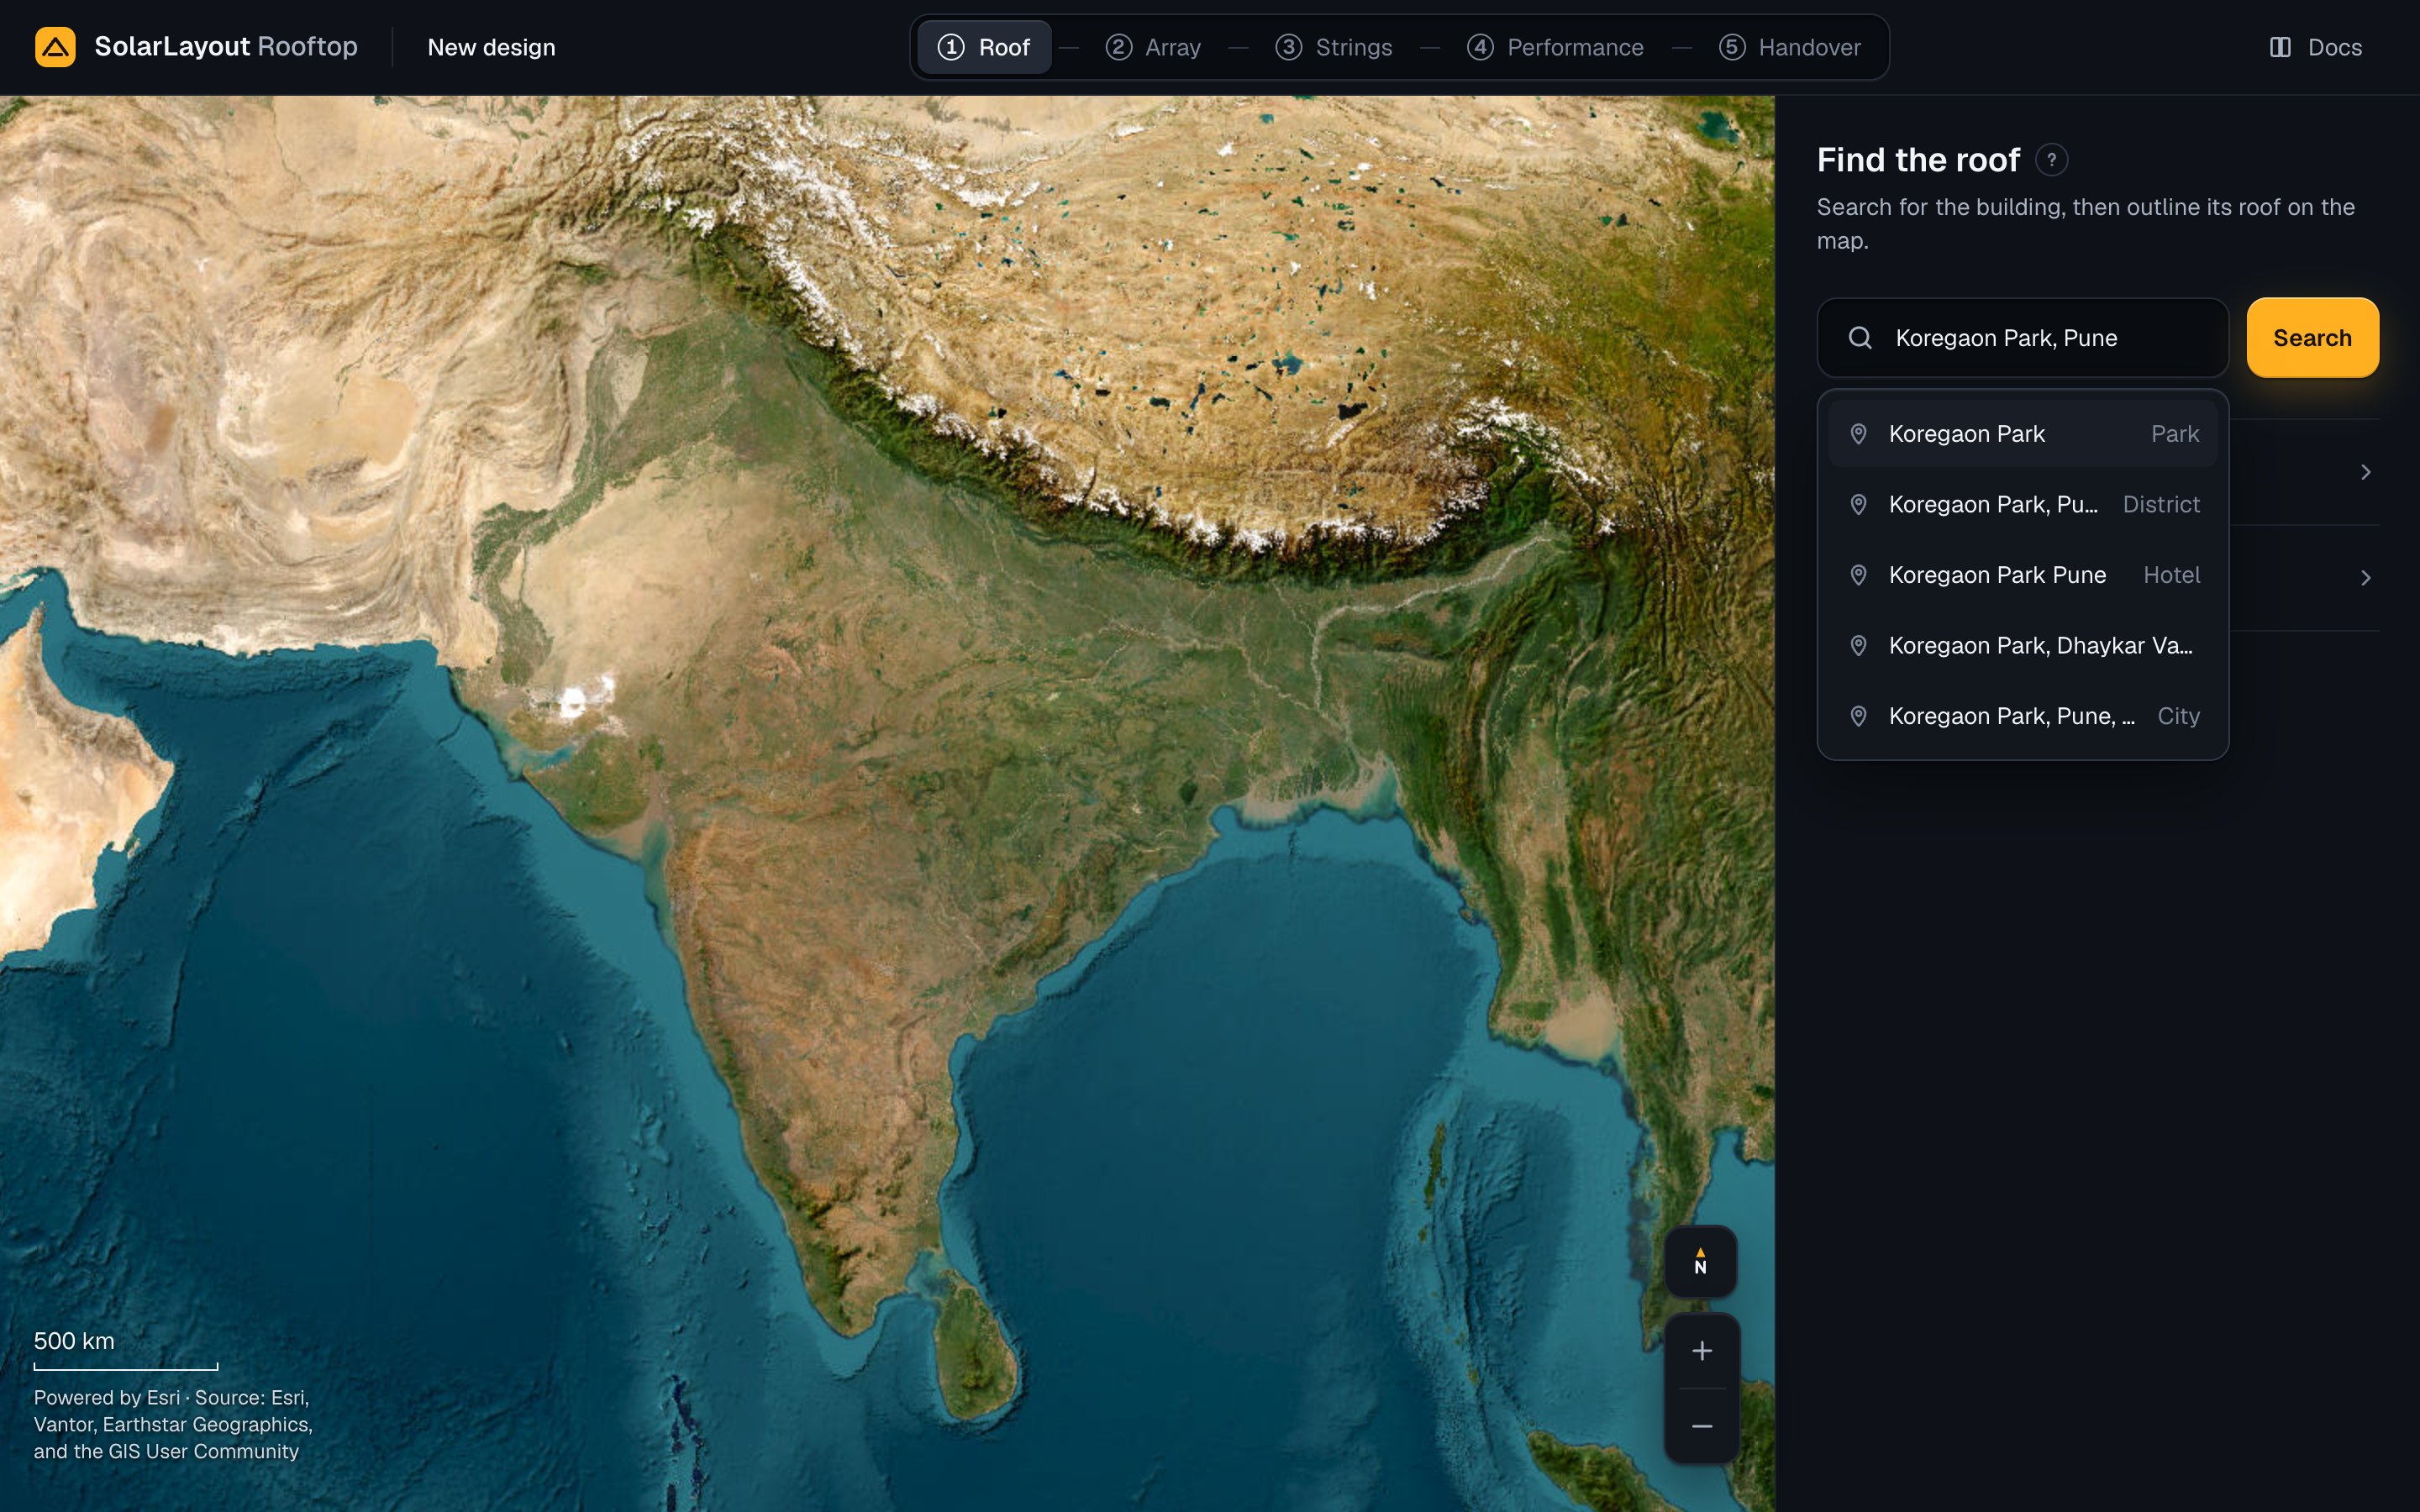
Task: Focus the address search input field
Action: (x=2022, y=338)
